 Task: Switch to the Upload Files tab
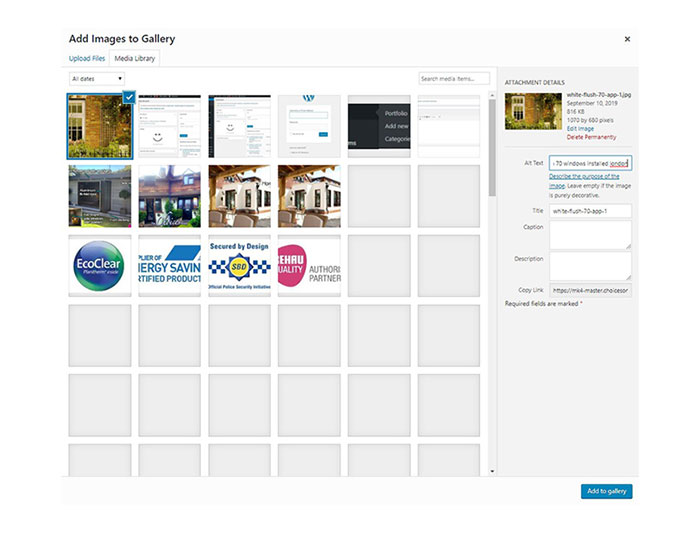coord(87,58)
